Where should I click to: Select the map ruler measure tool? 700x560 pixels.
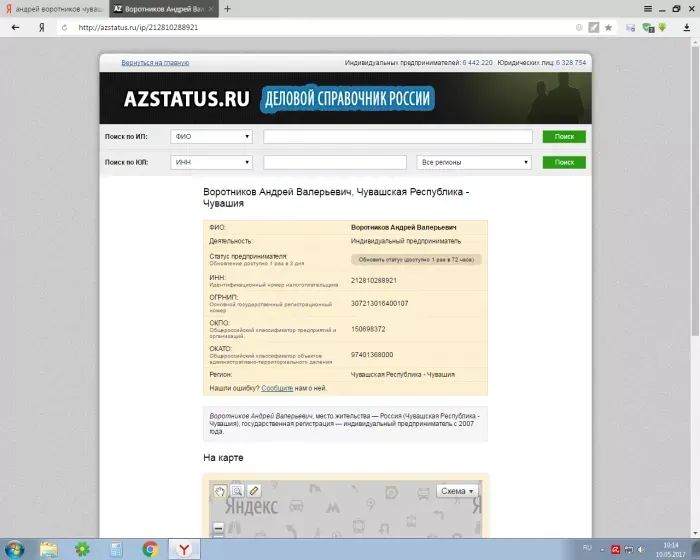254,491
